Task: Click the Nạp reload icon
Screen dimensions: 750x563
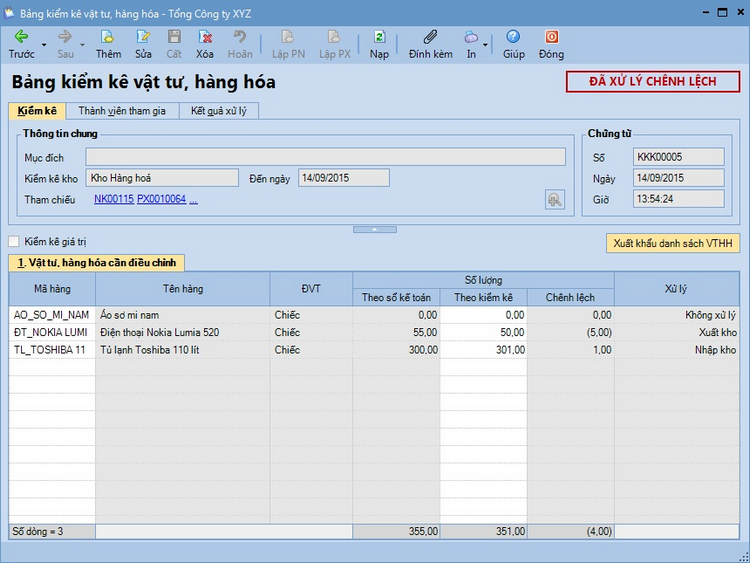Action: pos(379,37)
